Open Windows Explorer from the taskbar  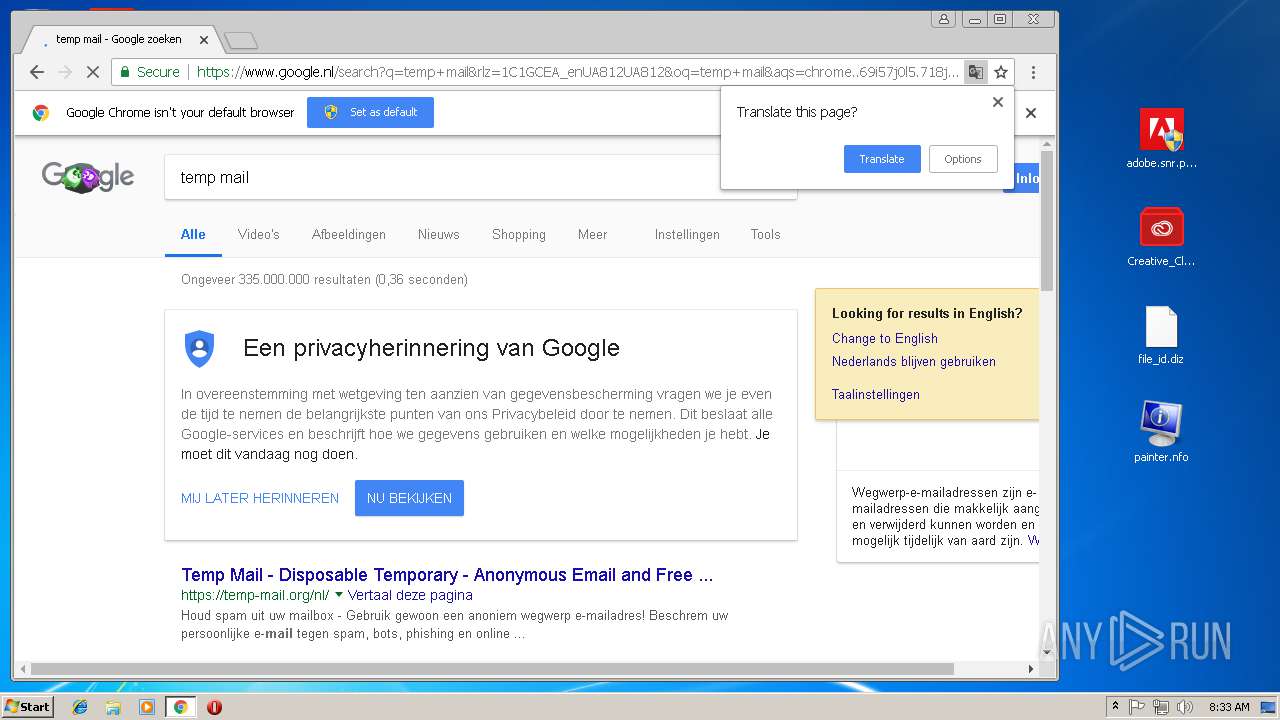click(113, 707)
